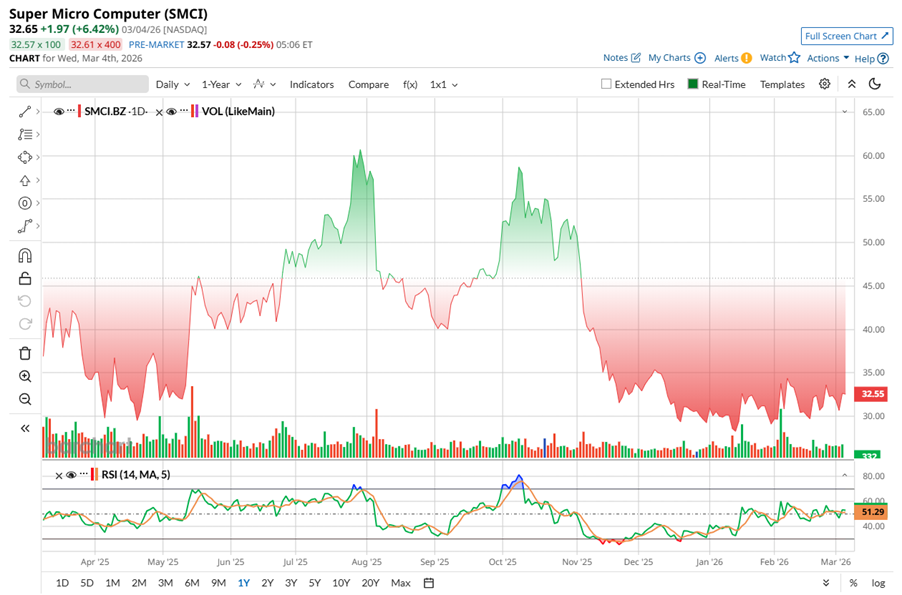Image resolution: width=902 pixels, height=595 pixels.
Task: Click the Symbol search input field
Action: point(82,84)
